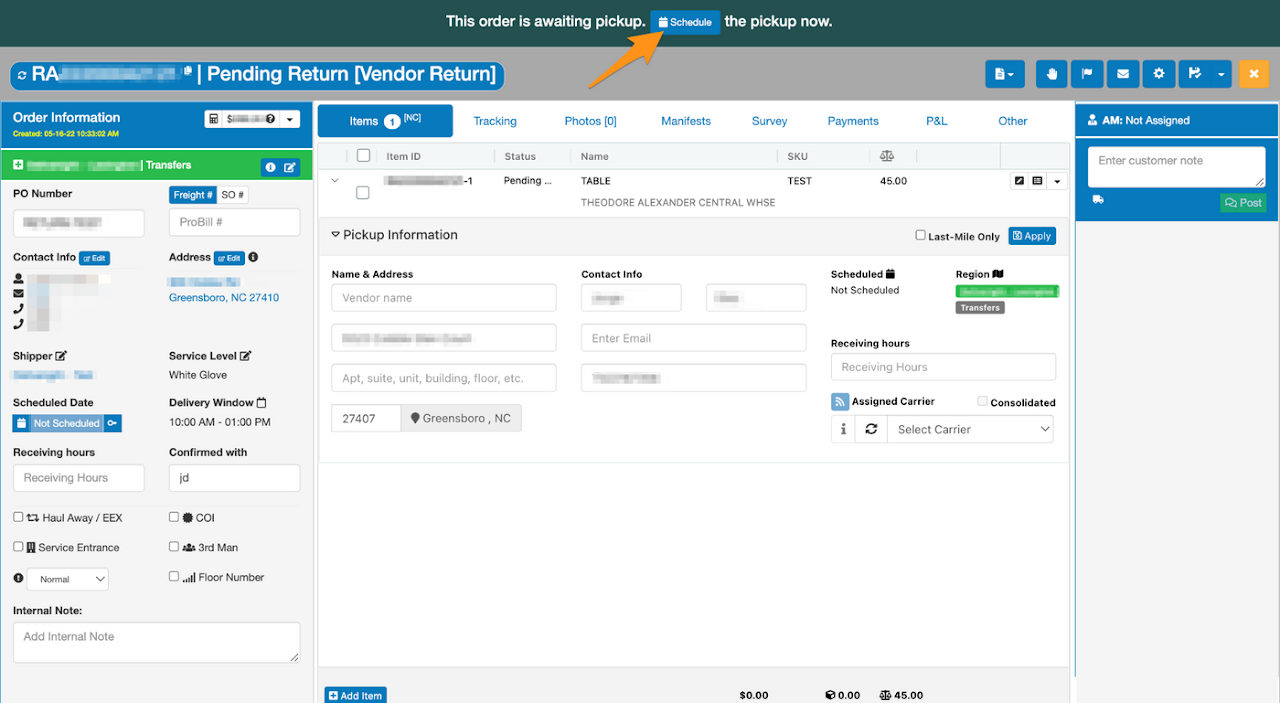The width and height of the screenshot is (1280, 703).
Task: Enable the Service Entrance checkbox
Action: (x=19, y=547)
